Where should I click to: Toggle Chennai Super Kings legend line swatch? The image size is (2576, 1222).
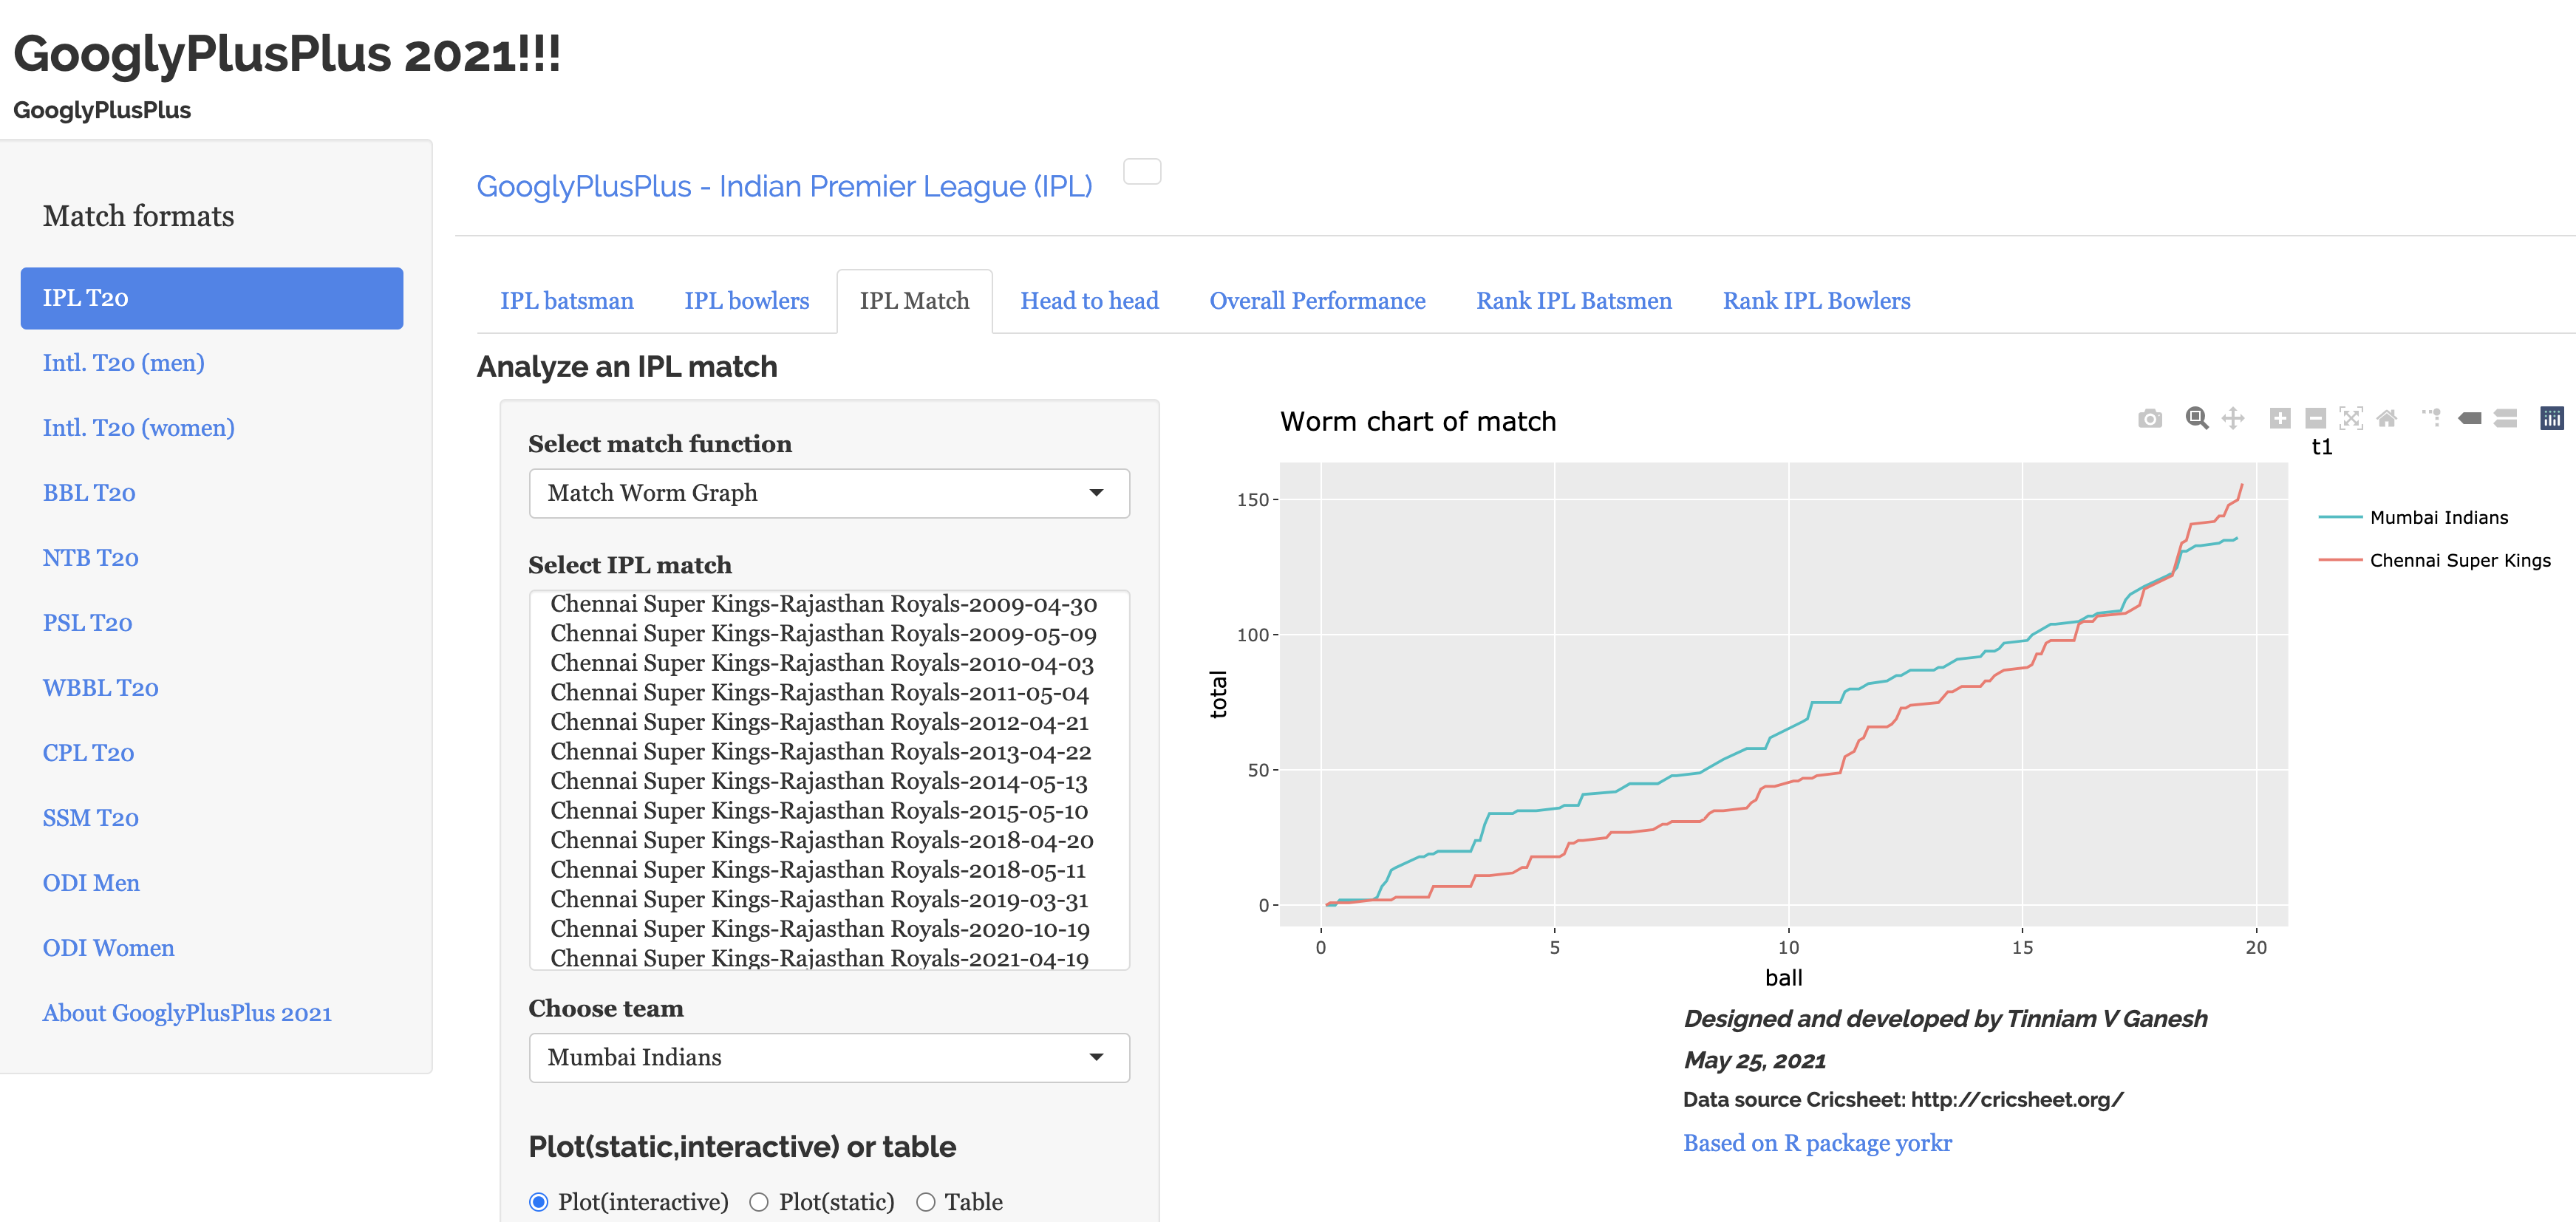point(2340,560)
